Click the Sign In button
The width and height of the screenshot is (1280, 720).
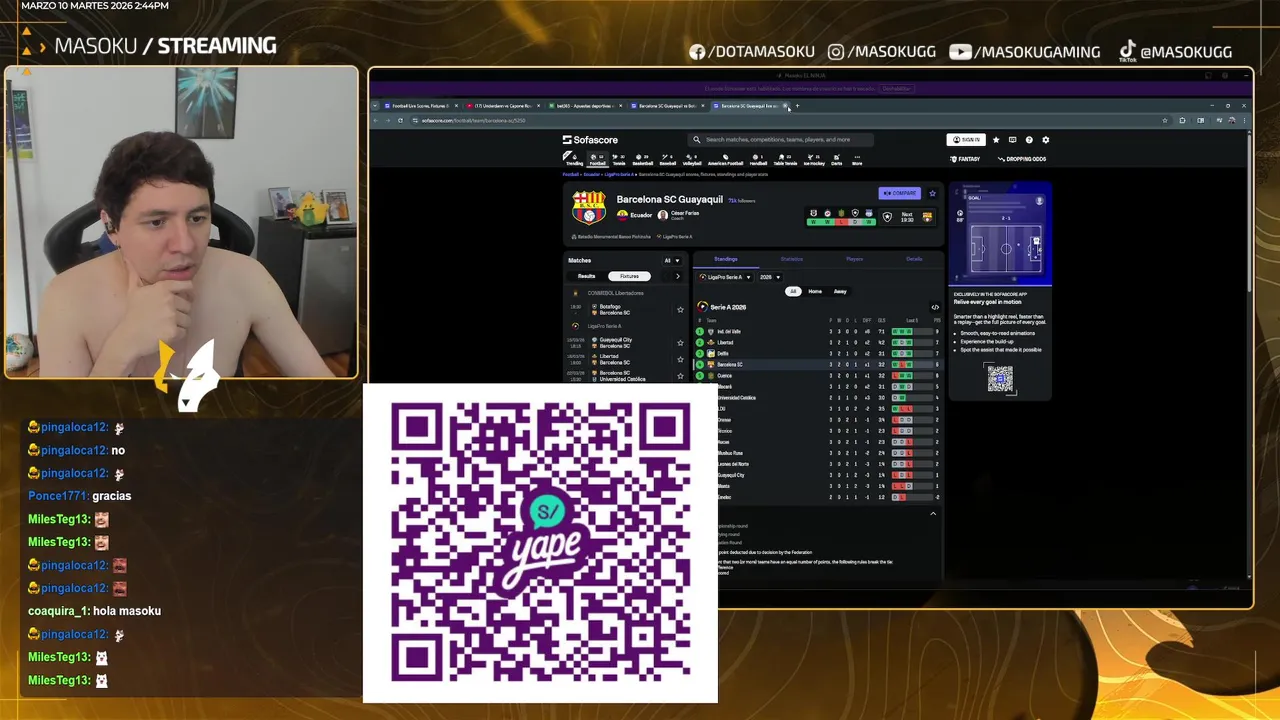coord(966,140)
